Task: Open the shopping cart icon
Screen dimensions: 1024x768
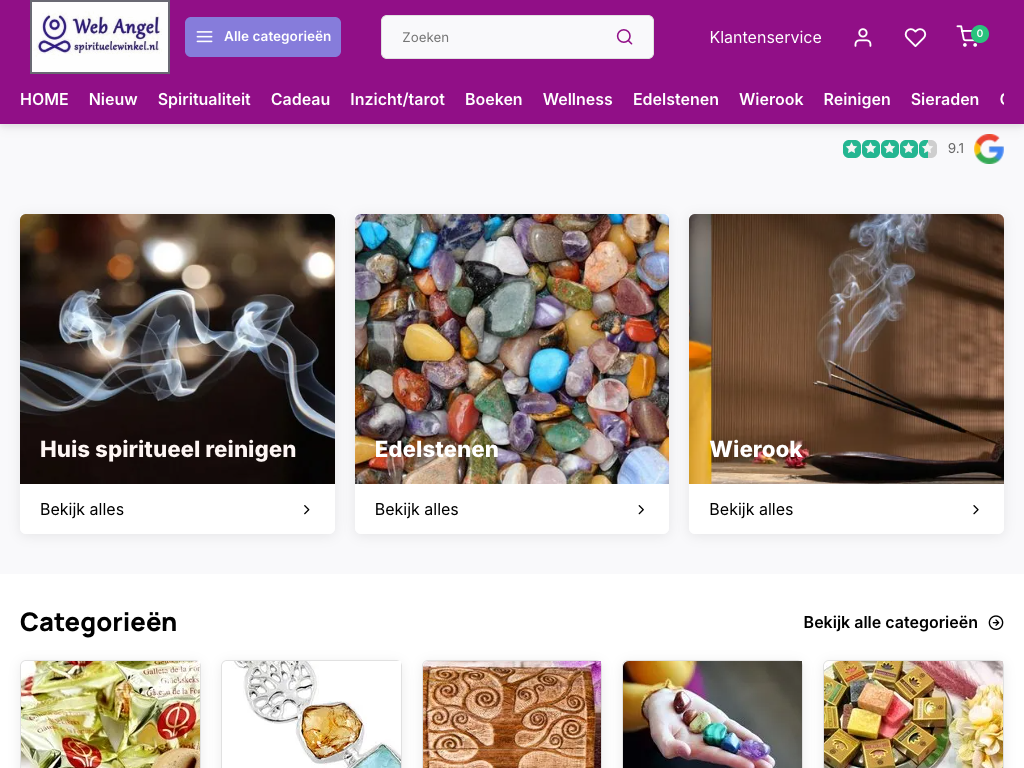Action: (971, 36)
